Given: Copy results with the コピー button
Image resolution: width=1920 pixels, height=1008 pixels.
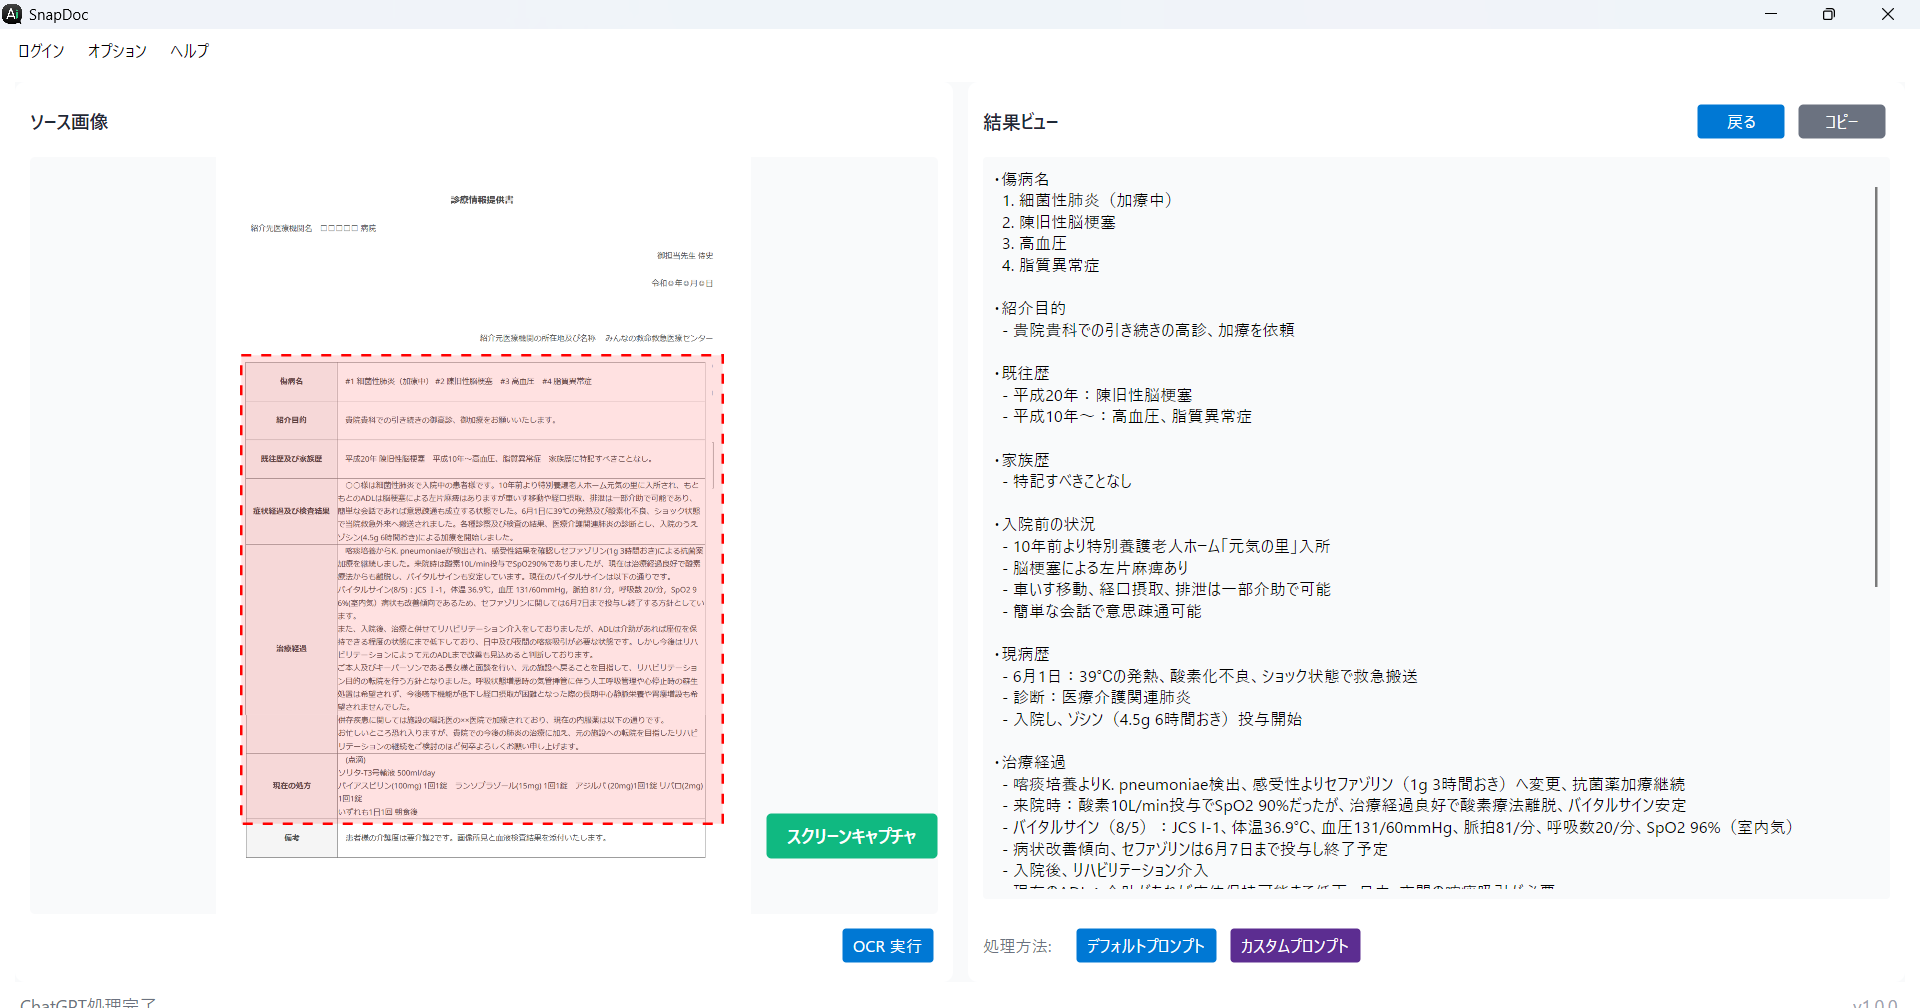Looking at the screenshot, I should tap(1840, 122).
